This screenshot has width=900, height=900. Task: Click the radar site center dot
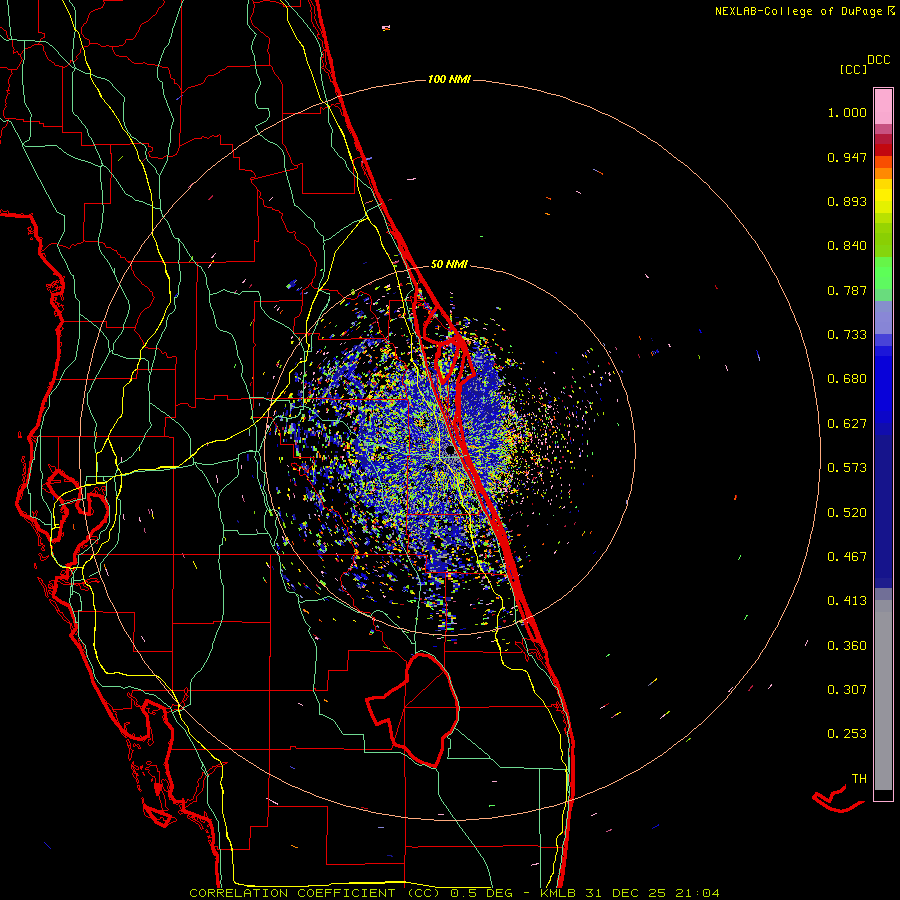pyautogui.click(x=450, y=450)
